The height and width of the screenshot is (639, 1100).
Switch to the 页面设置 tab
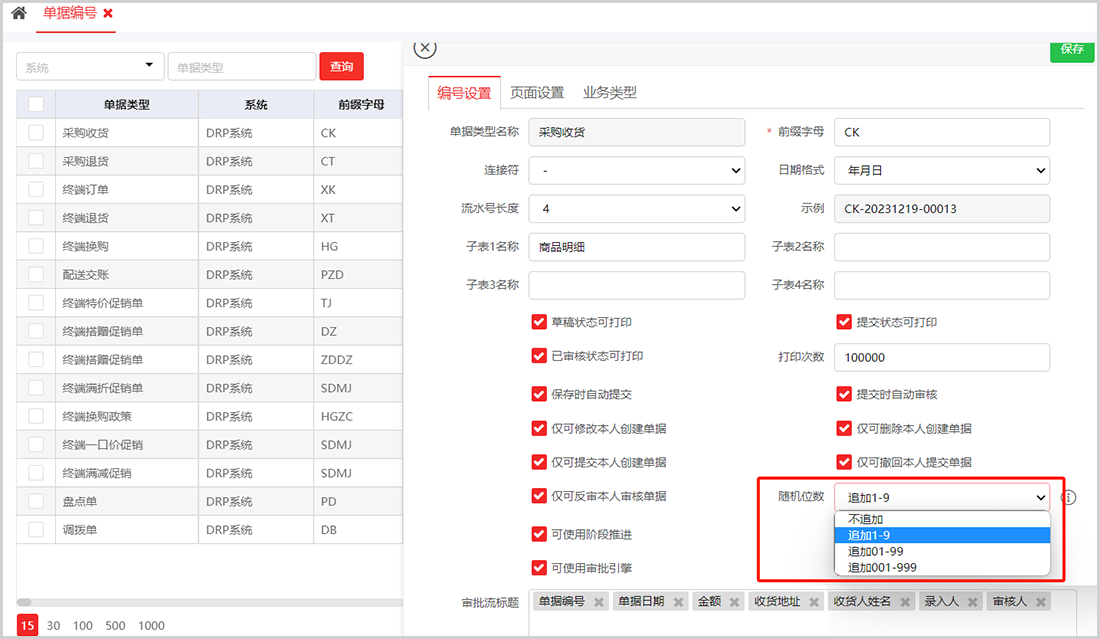[x=537, y=93]
